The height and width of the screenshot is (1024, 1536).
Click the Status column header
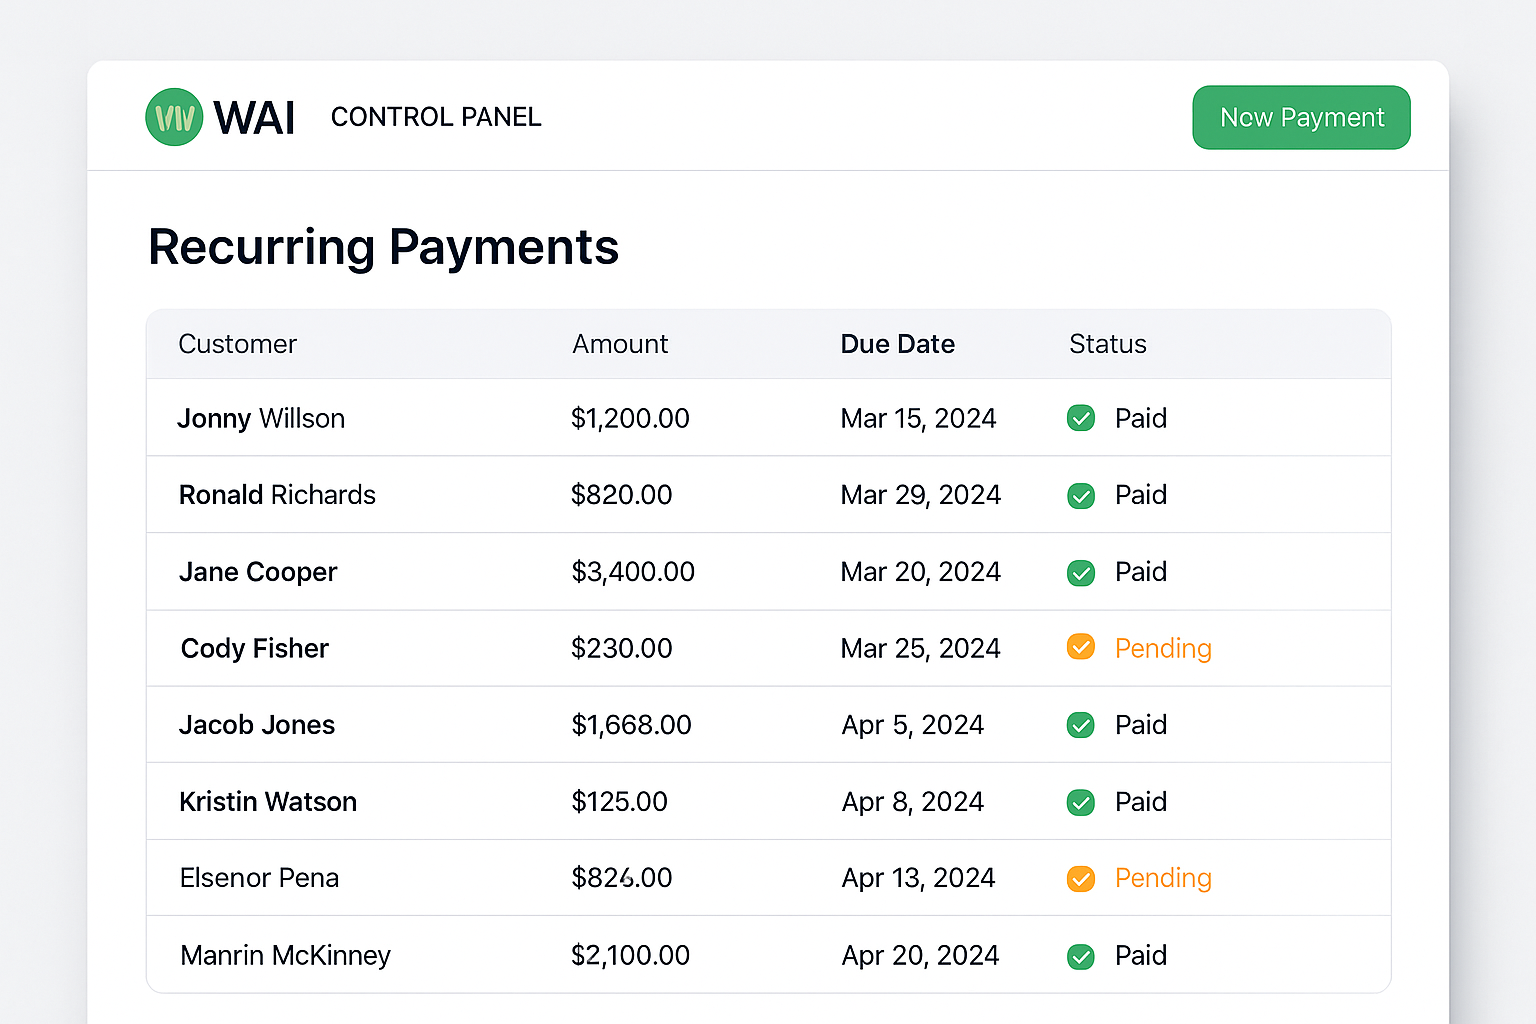click(x=1107, y=343)
